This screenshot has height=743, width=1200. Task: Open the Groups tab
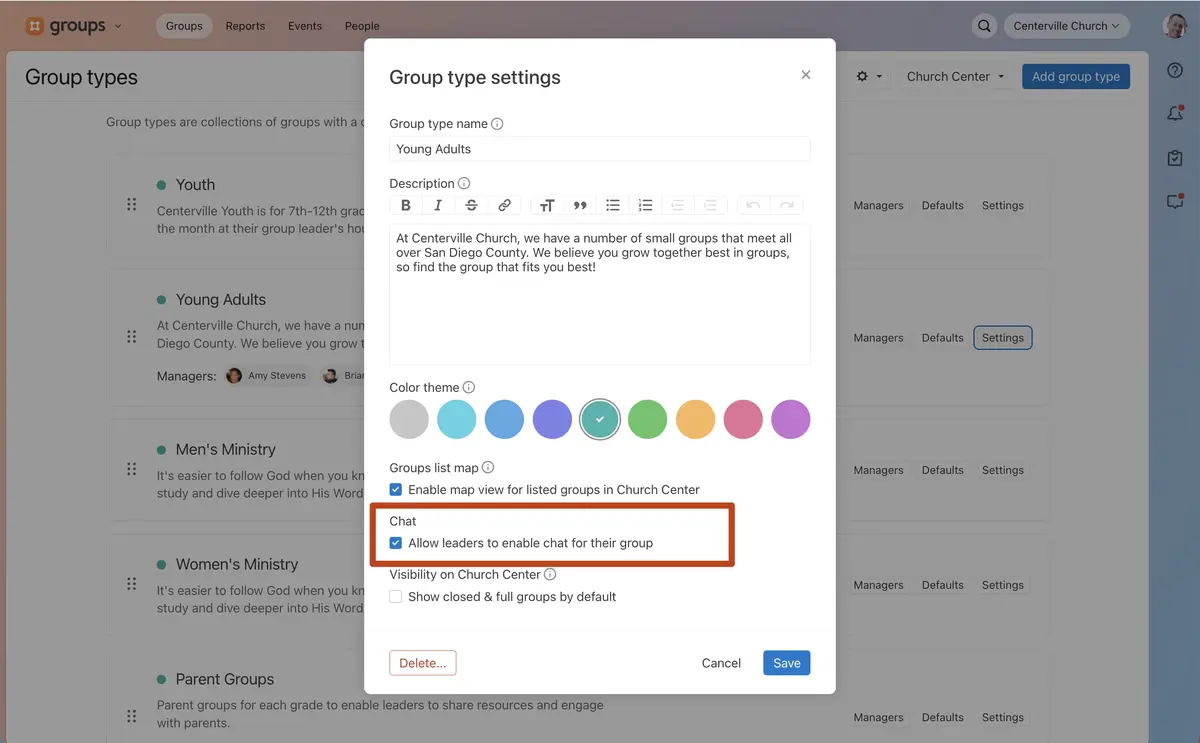click(x=184, y=26)
